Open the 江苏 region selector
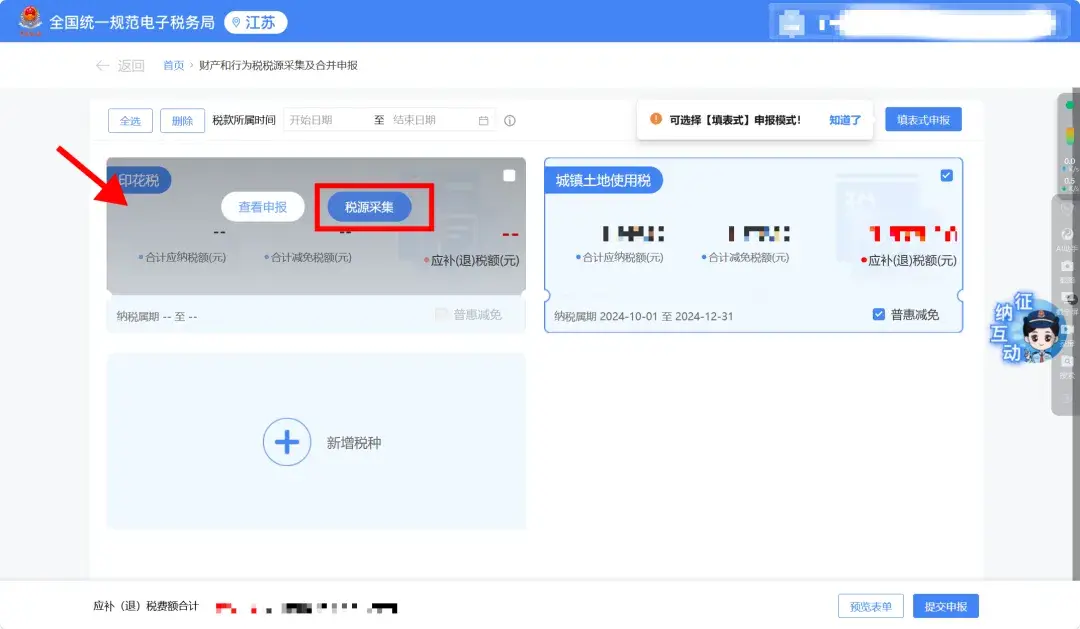The image size is (1080, 629). [253, 21]
